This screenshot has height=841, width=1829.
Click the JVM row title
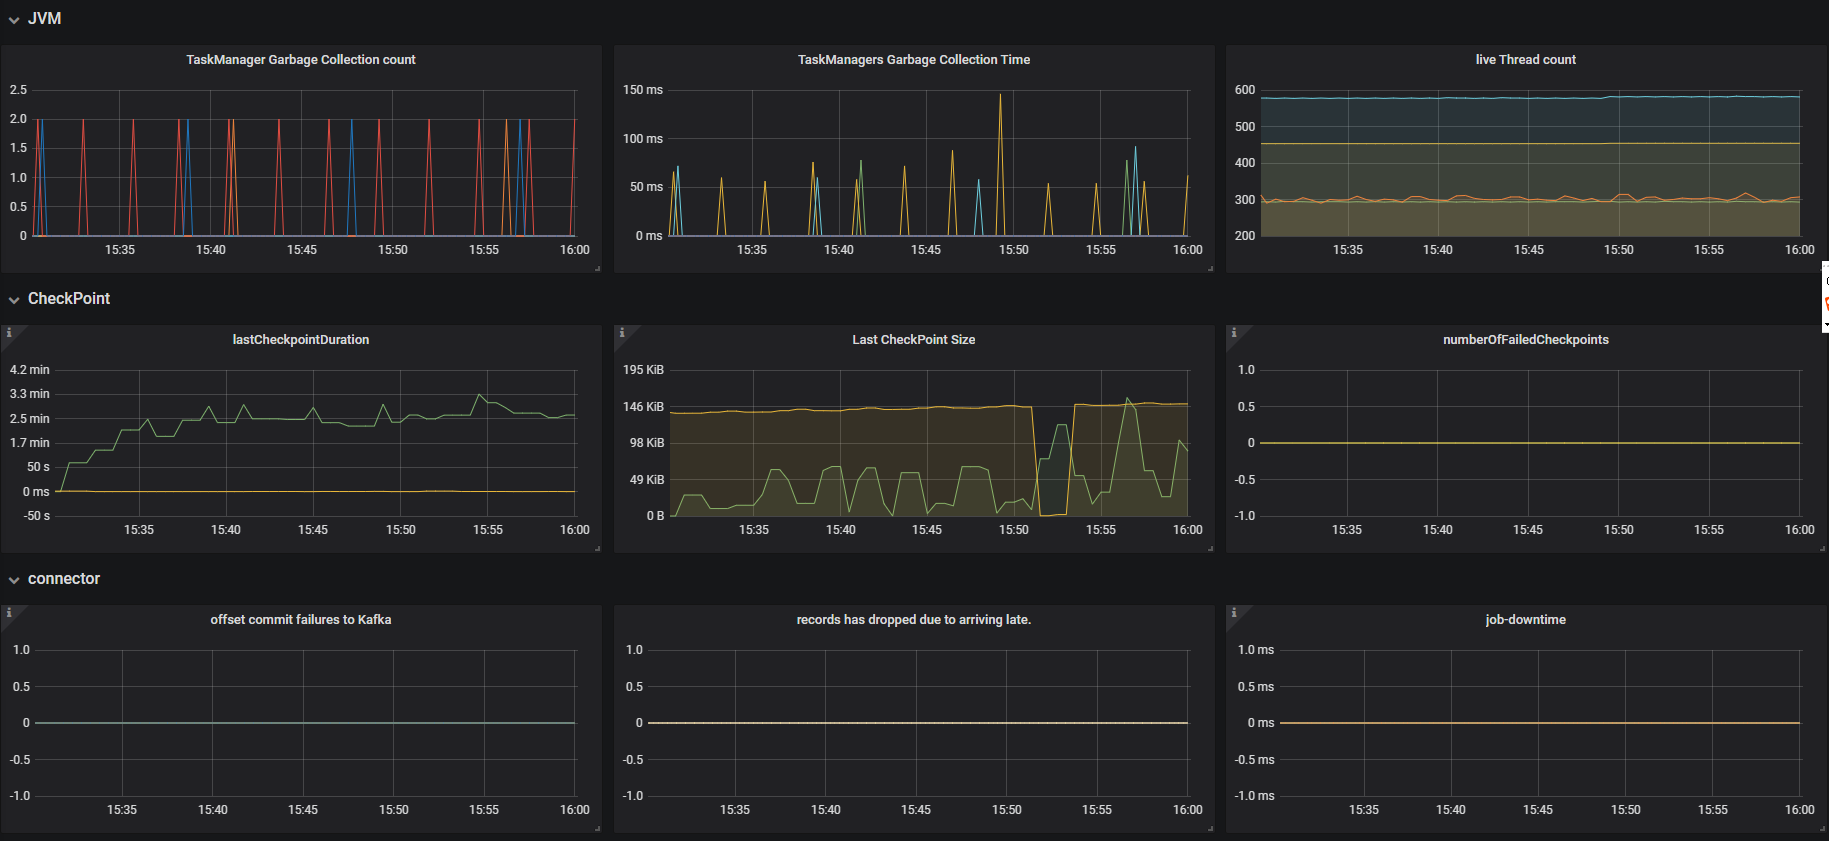(x=44, y=19)
